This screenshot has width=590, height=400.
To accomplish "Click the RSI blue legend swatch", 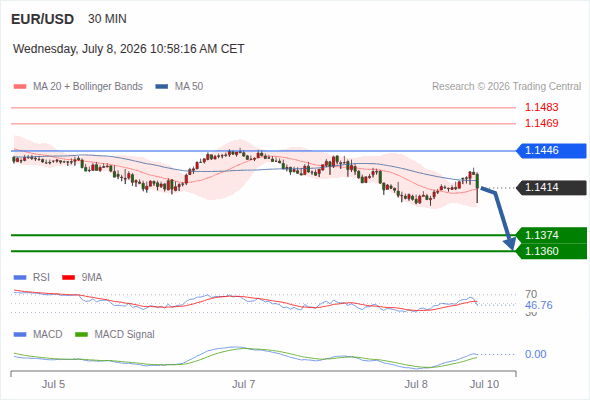I will point(20,278).
